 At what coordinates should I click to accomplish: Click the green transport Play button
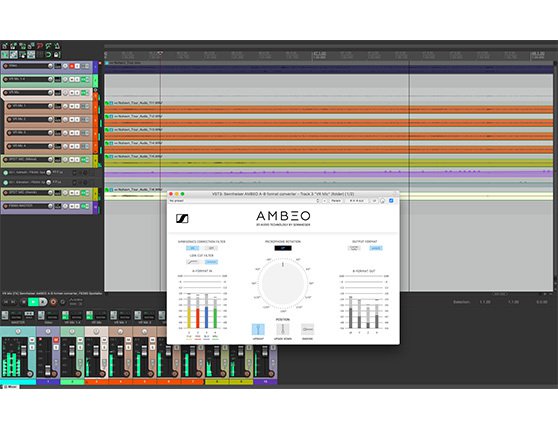coord(33,302)
